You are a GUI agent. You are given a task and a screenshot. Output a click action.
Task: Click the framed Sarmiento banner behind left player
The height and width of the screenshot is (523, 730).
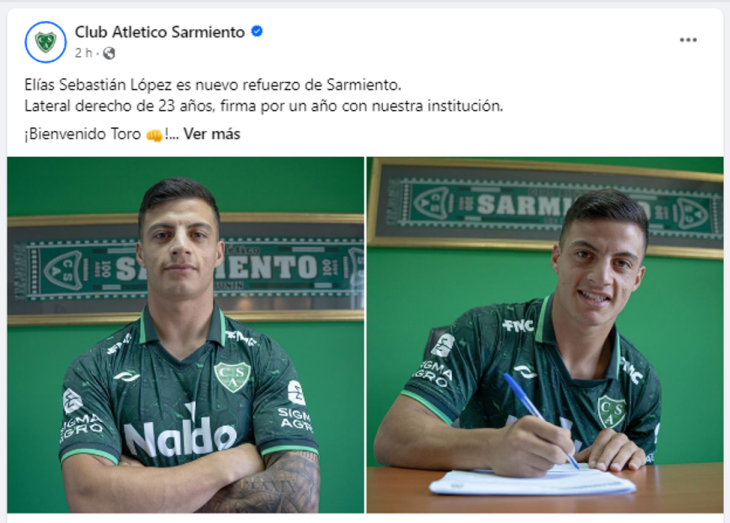[186, 269]
